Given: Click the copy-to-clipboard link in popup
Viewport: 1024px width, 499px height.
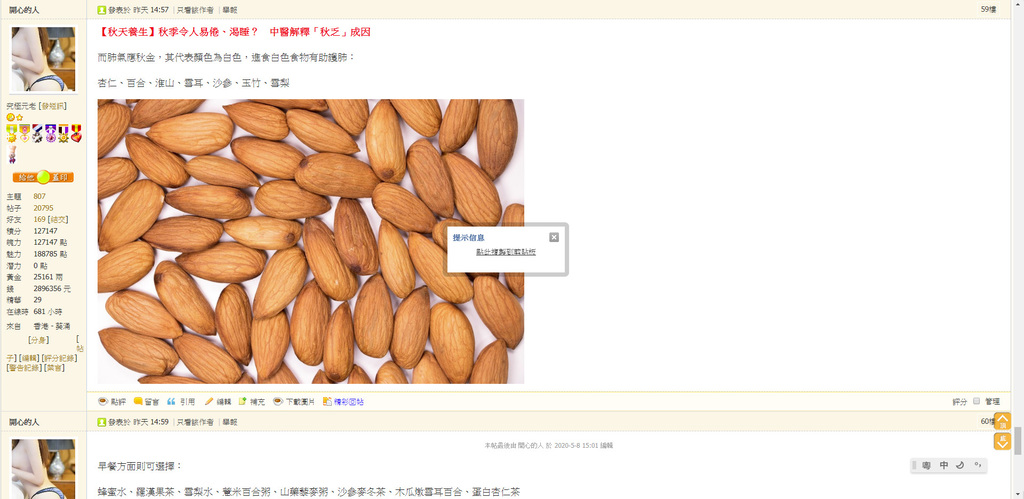Looking at the screenshot, I should [x=506, y=252].
